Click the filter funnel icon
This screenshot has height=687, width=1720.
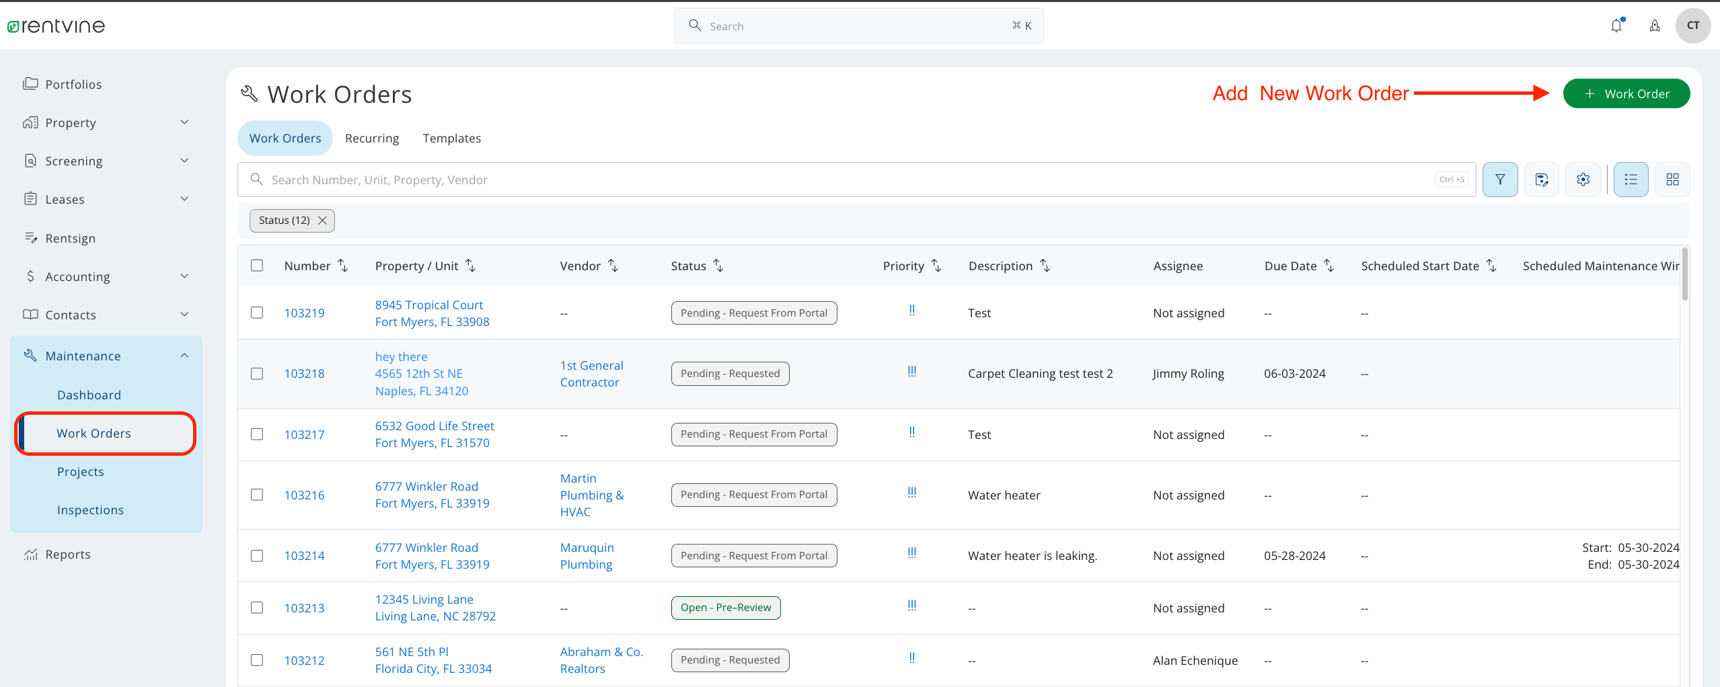pyautogui.click(x=1499, y=180)
